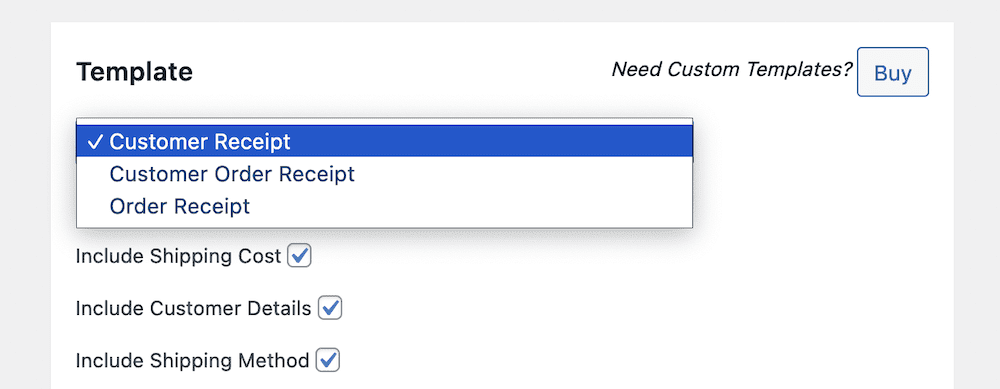This screenshot has width=1000, height=389.
Task: Click the blue tick in Customer Details box
Action: tap(330, 308)
